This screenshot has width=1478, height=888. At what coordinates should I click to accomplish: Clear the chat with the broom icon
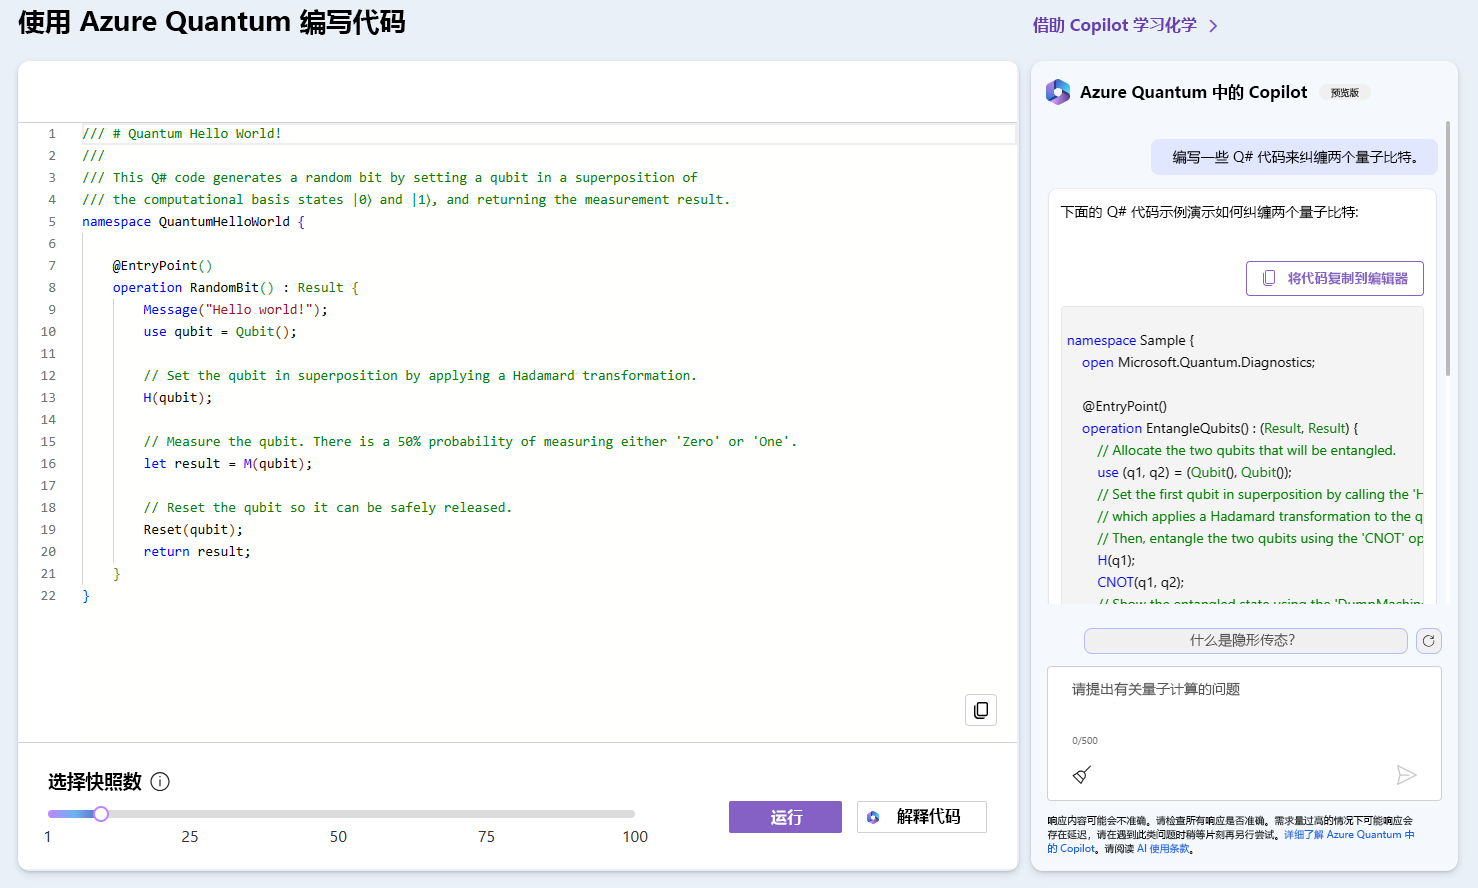1082,774
